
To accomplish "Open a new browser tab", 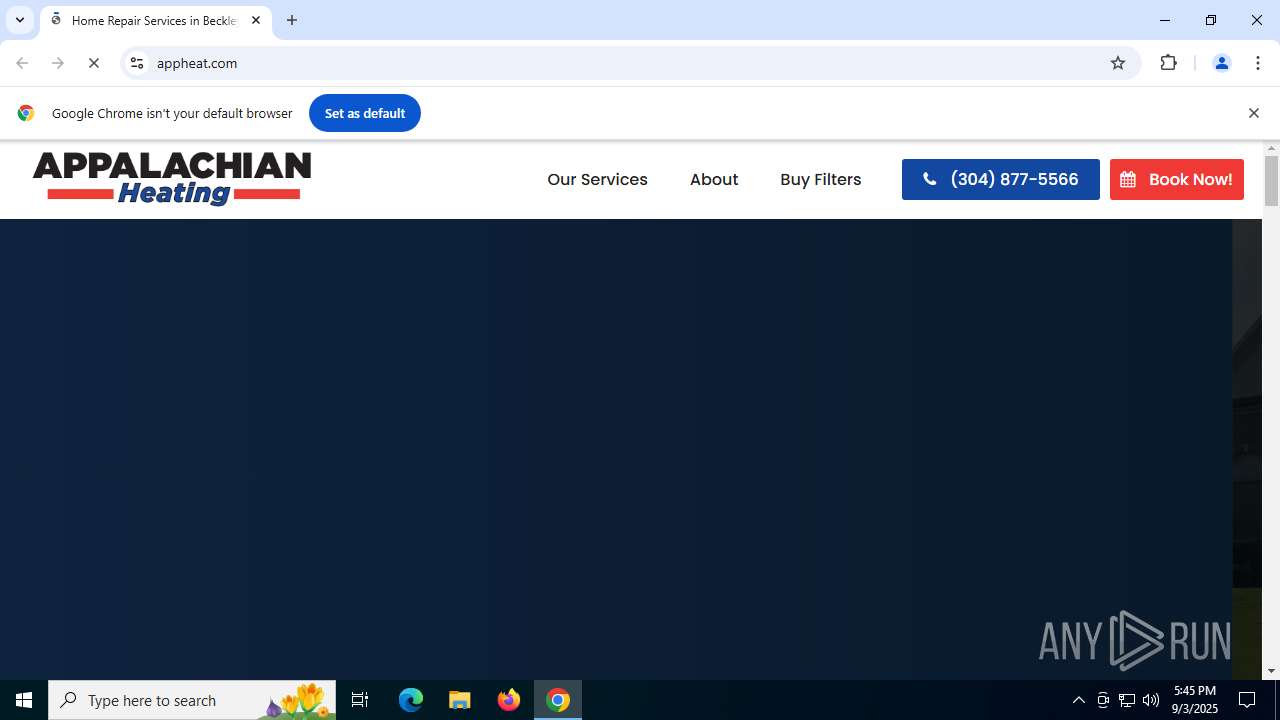I will tap(292, 20).
